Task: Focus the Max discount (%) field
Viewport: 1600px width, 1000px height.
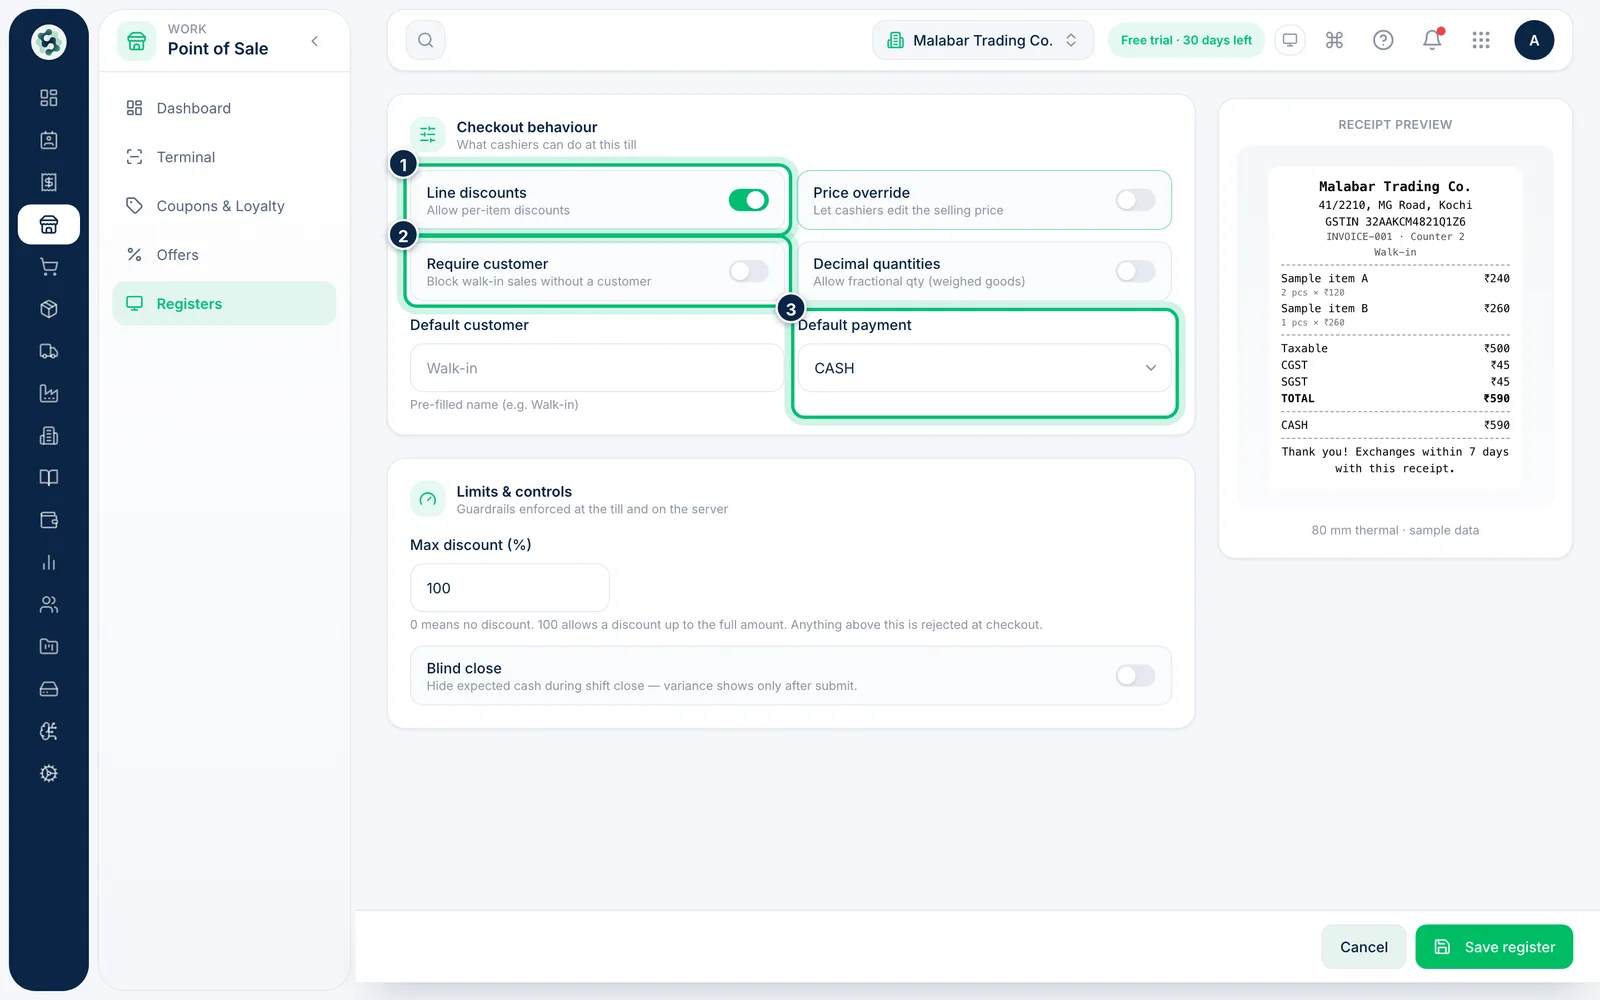Action: (x=510, y=588)
